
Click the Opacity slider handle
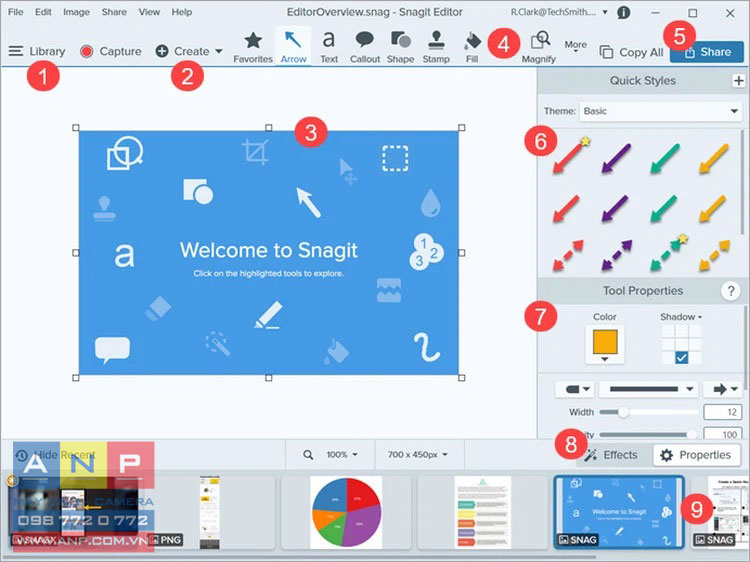pos(692,434)
